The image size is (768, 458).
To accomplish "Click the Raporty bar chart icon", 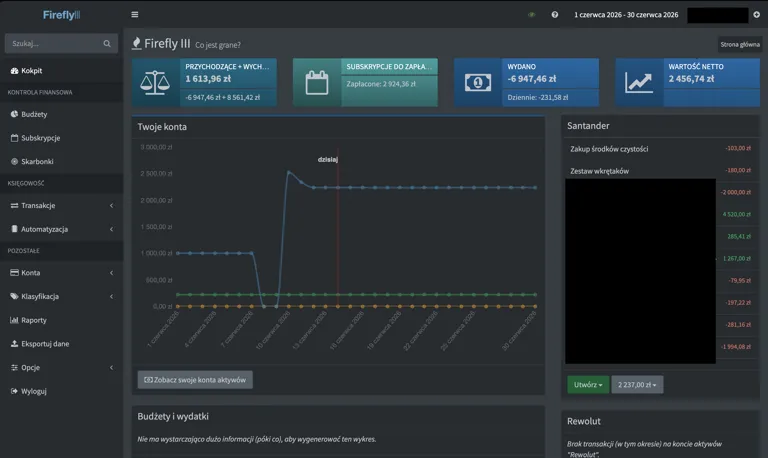I will [14, 320].
